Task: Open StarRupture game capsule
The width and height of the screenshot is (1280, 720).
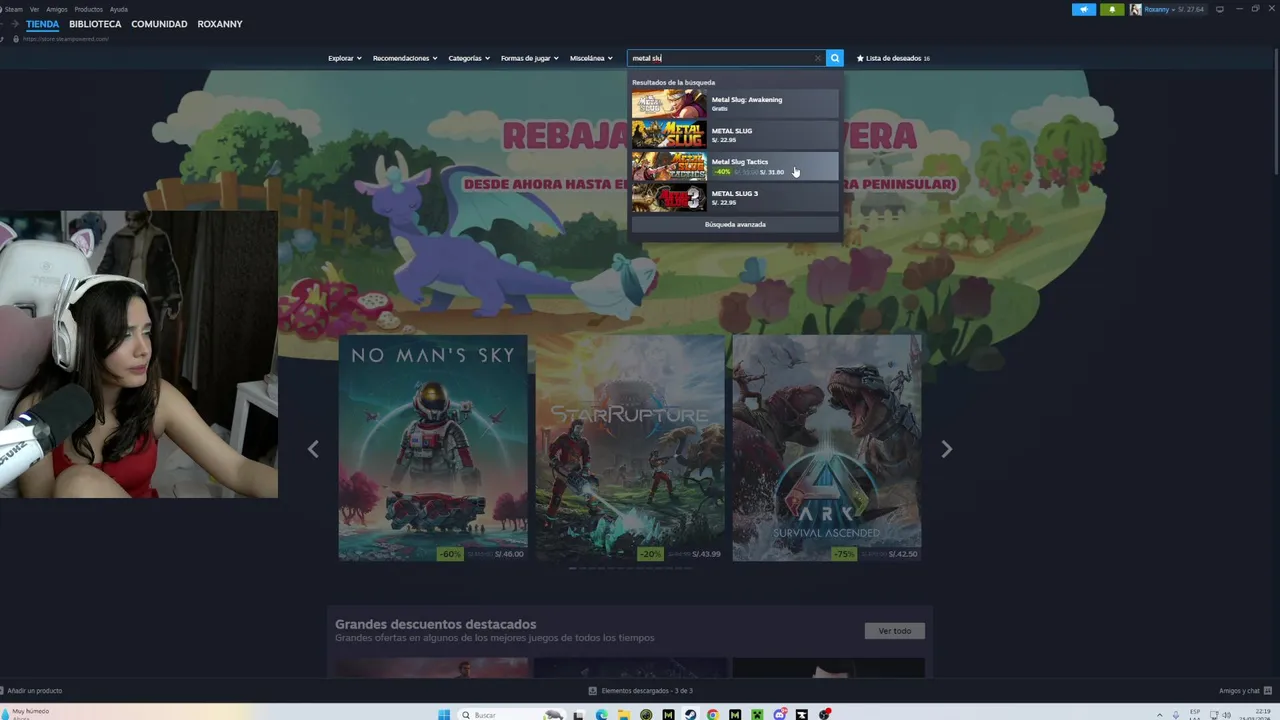Action: (630, 447)
